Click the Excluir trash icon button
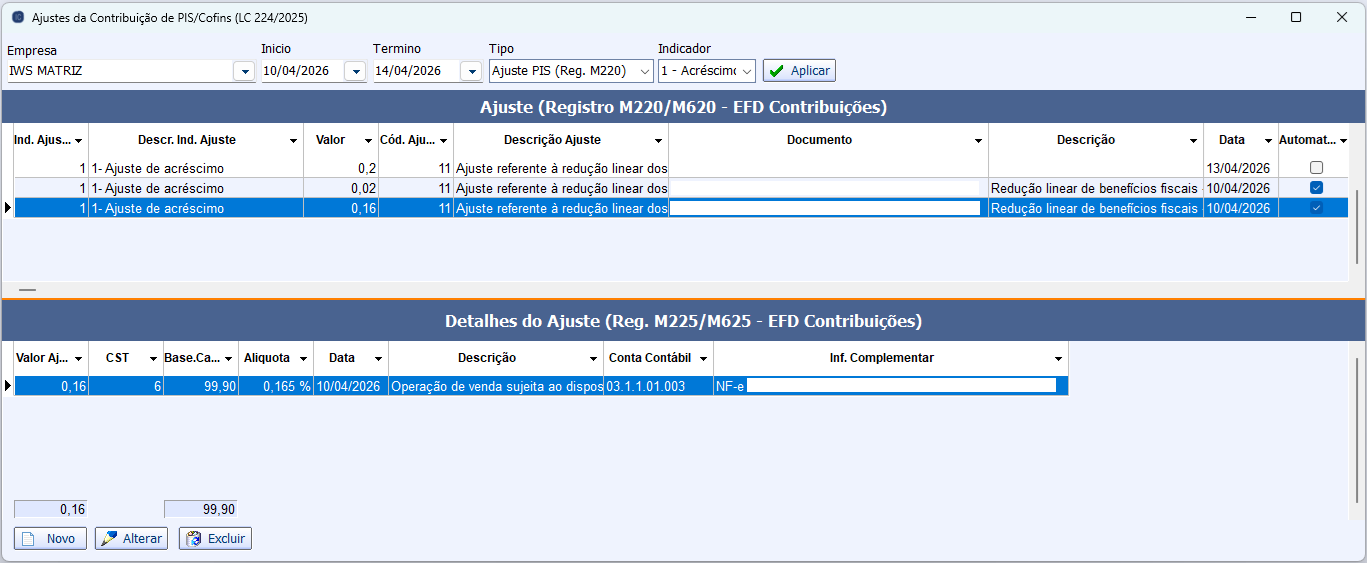1367x563 pixels. coord(215,539)
